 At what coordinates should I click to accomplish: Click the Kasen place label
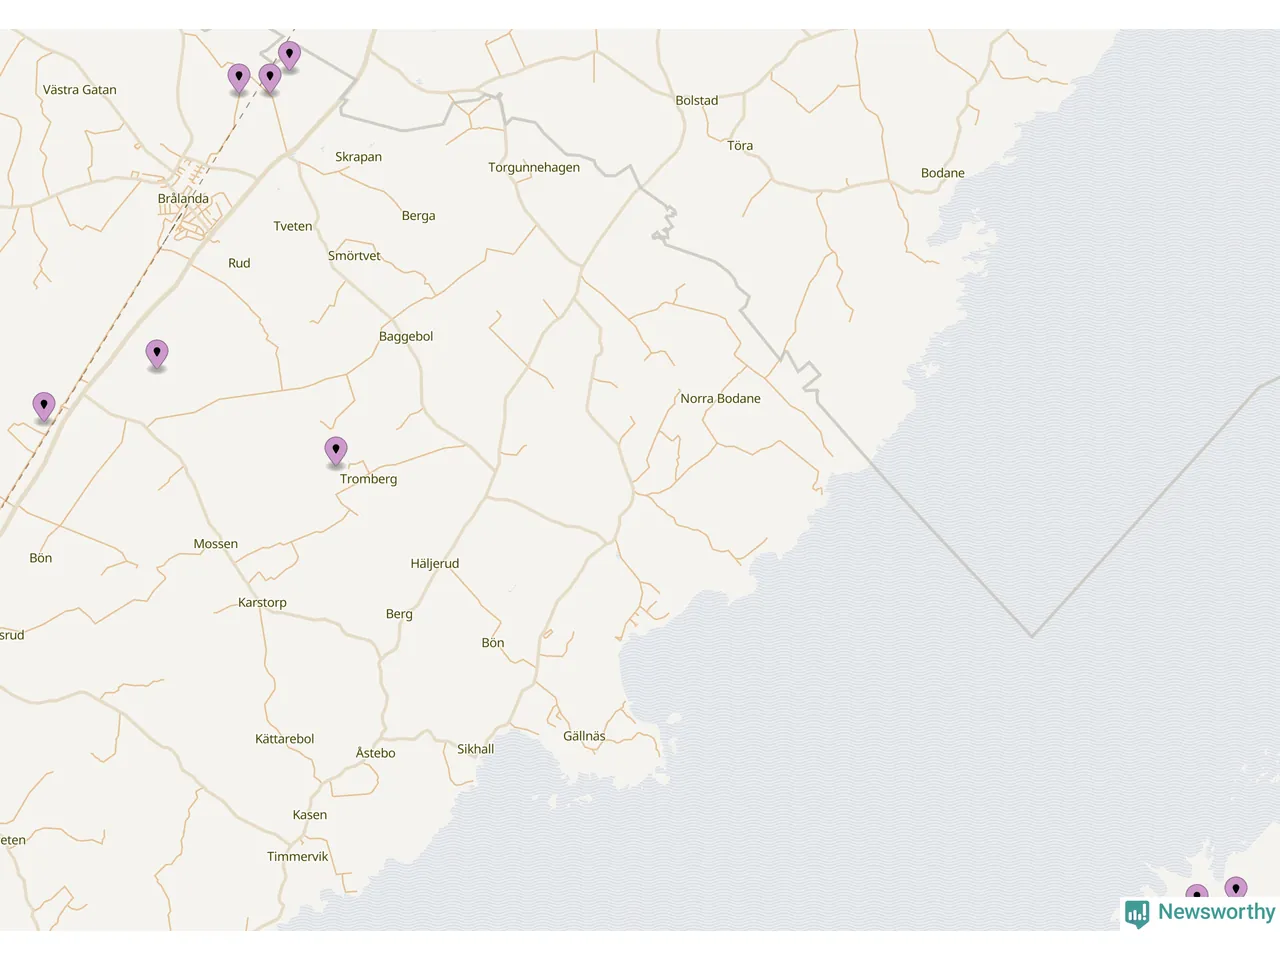click(x=310, y=815)
